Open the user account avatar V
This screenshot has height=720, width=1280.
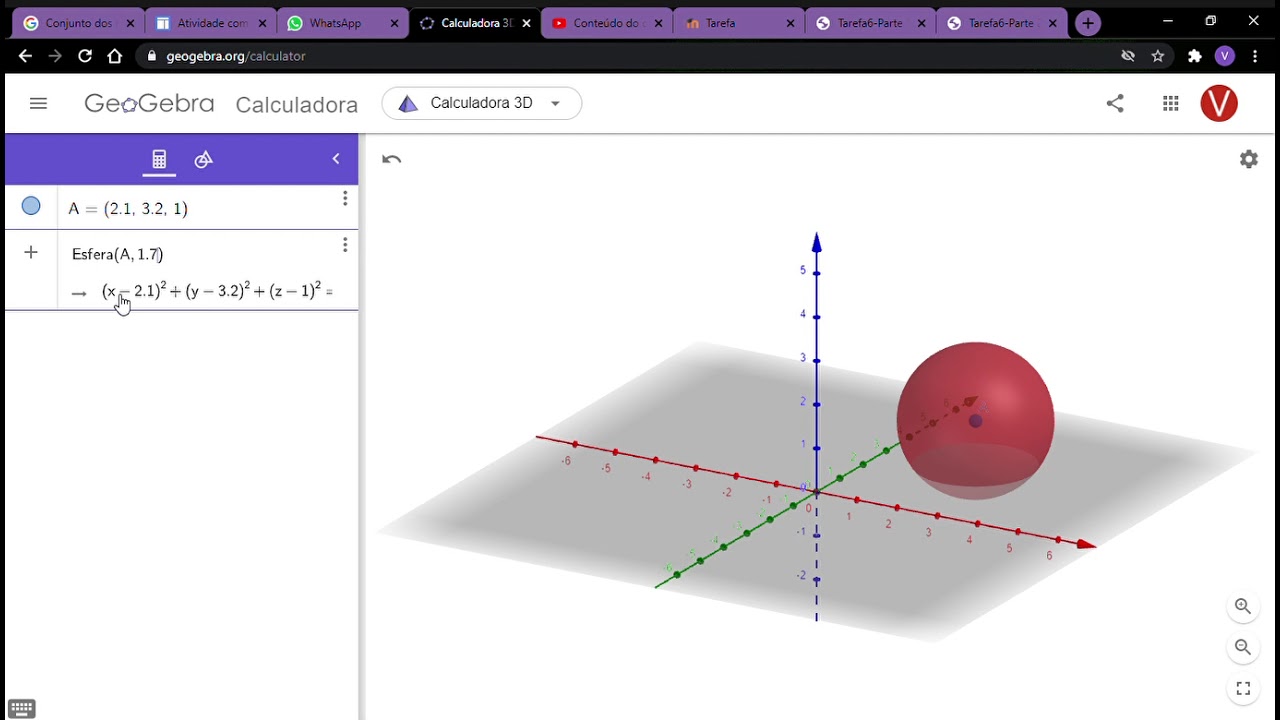click(1219, 103)
